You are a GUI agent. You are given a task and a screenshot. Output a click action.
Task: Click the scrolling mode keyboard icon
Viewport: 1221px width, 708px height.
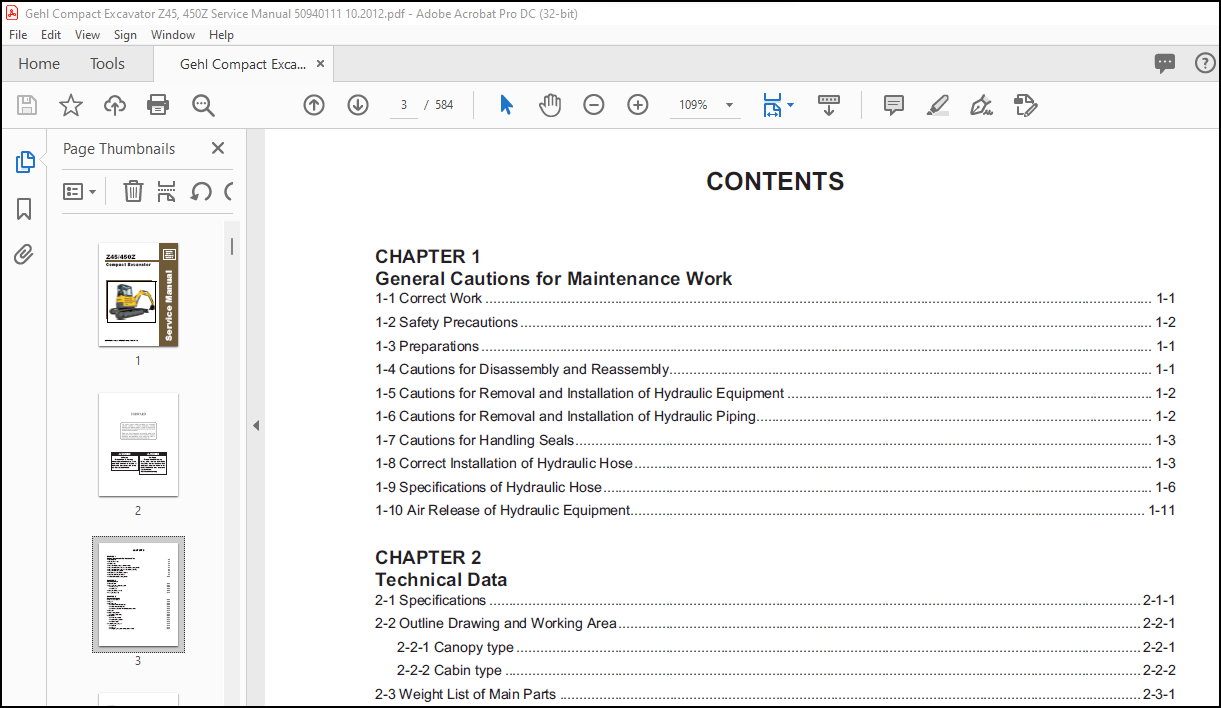coord(829,105)
